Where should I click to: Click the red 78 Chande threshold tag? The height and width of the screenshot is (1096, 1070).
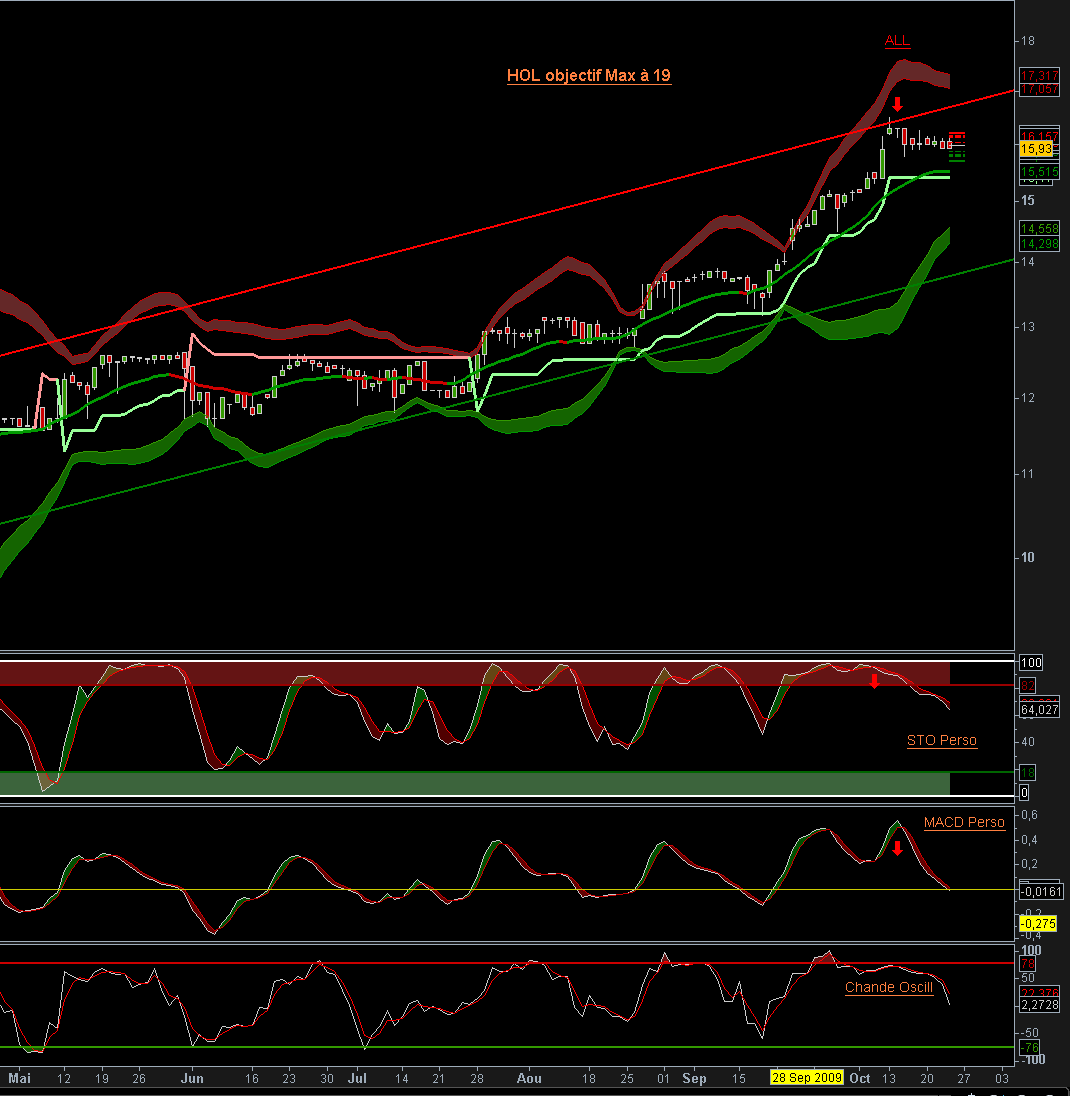[x=1027, y=964]
